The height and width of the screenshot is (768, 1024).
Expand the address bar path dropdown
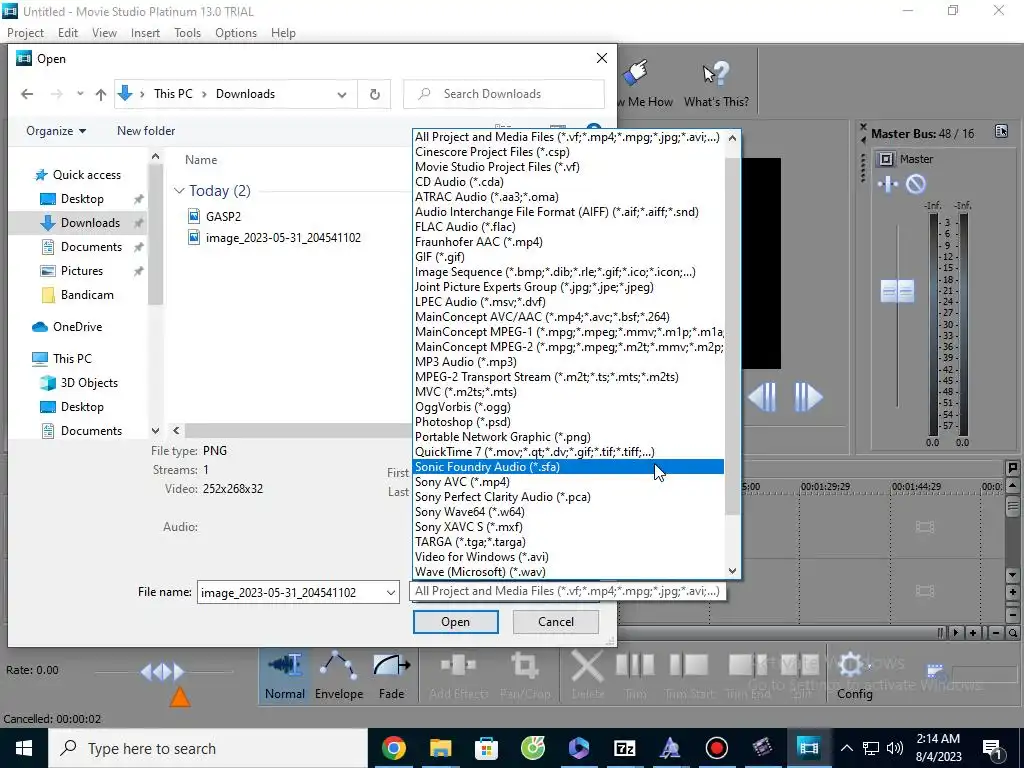(342, 94)
